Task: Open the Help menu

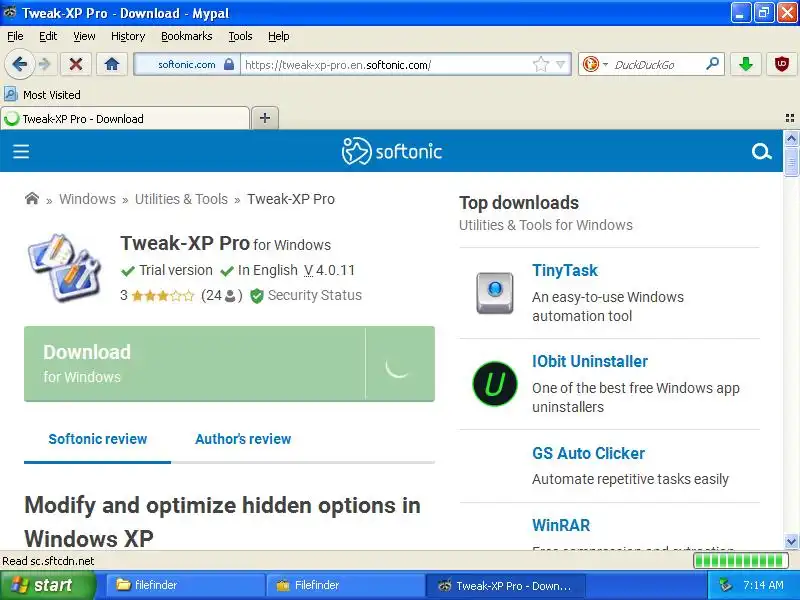Action: click(279, 36)
